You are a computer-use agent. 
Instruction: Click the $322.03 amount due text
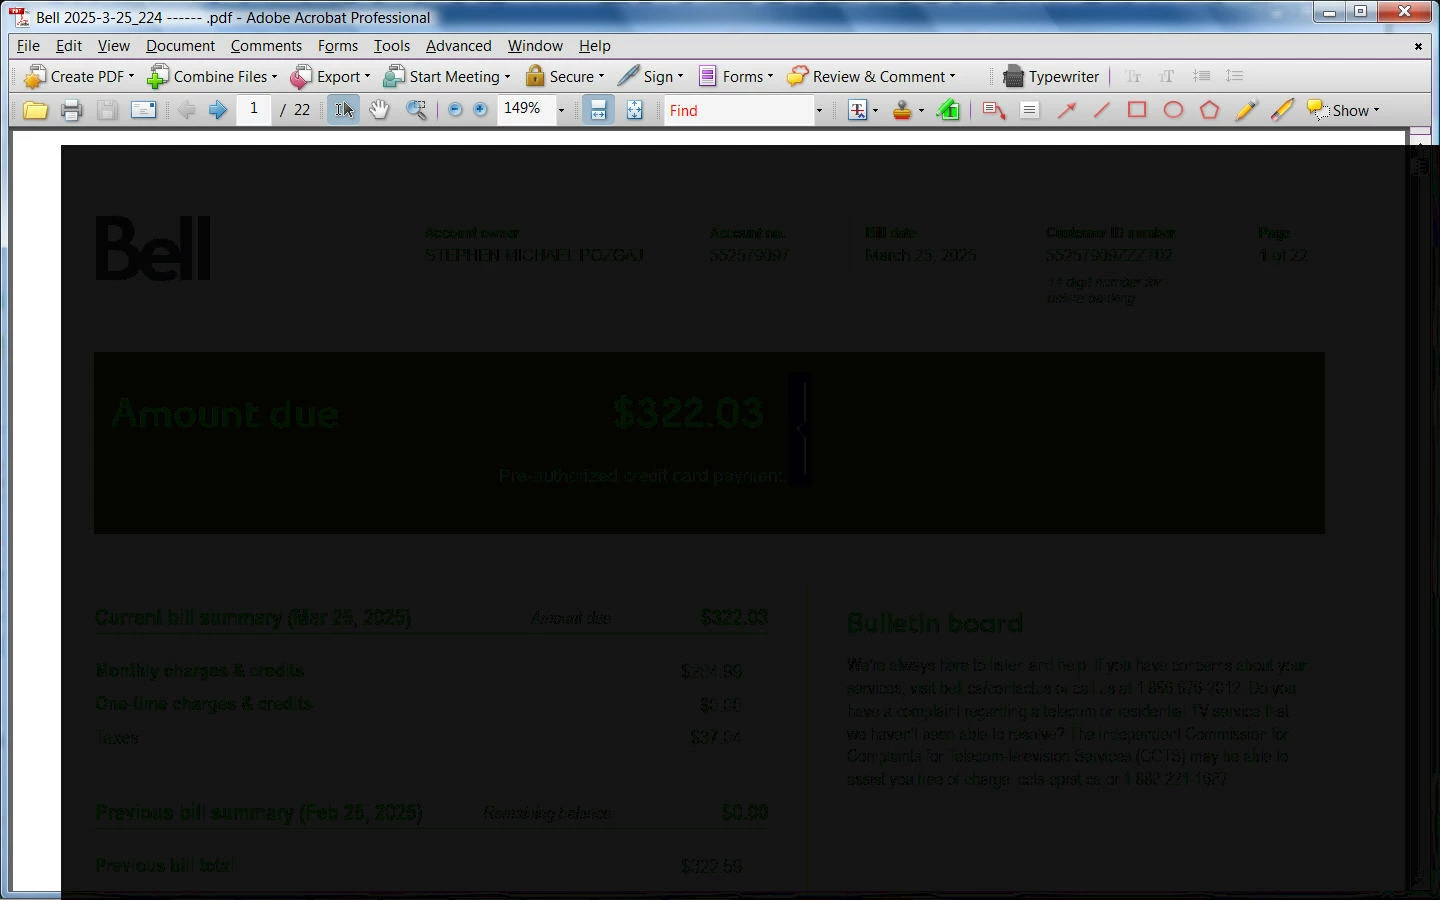pos(689,413)
